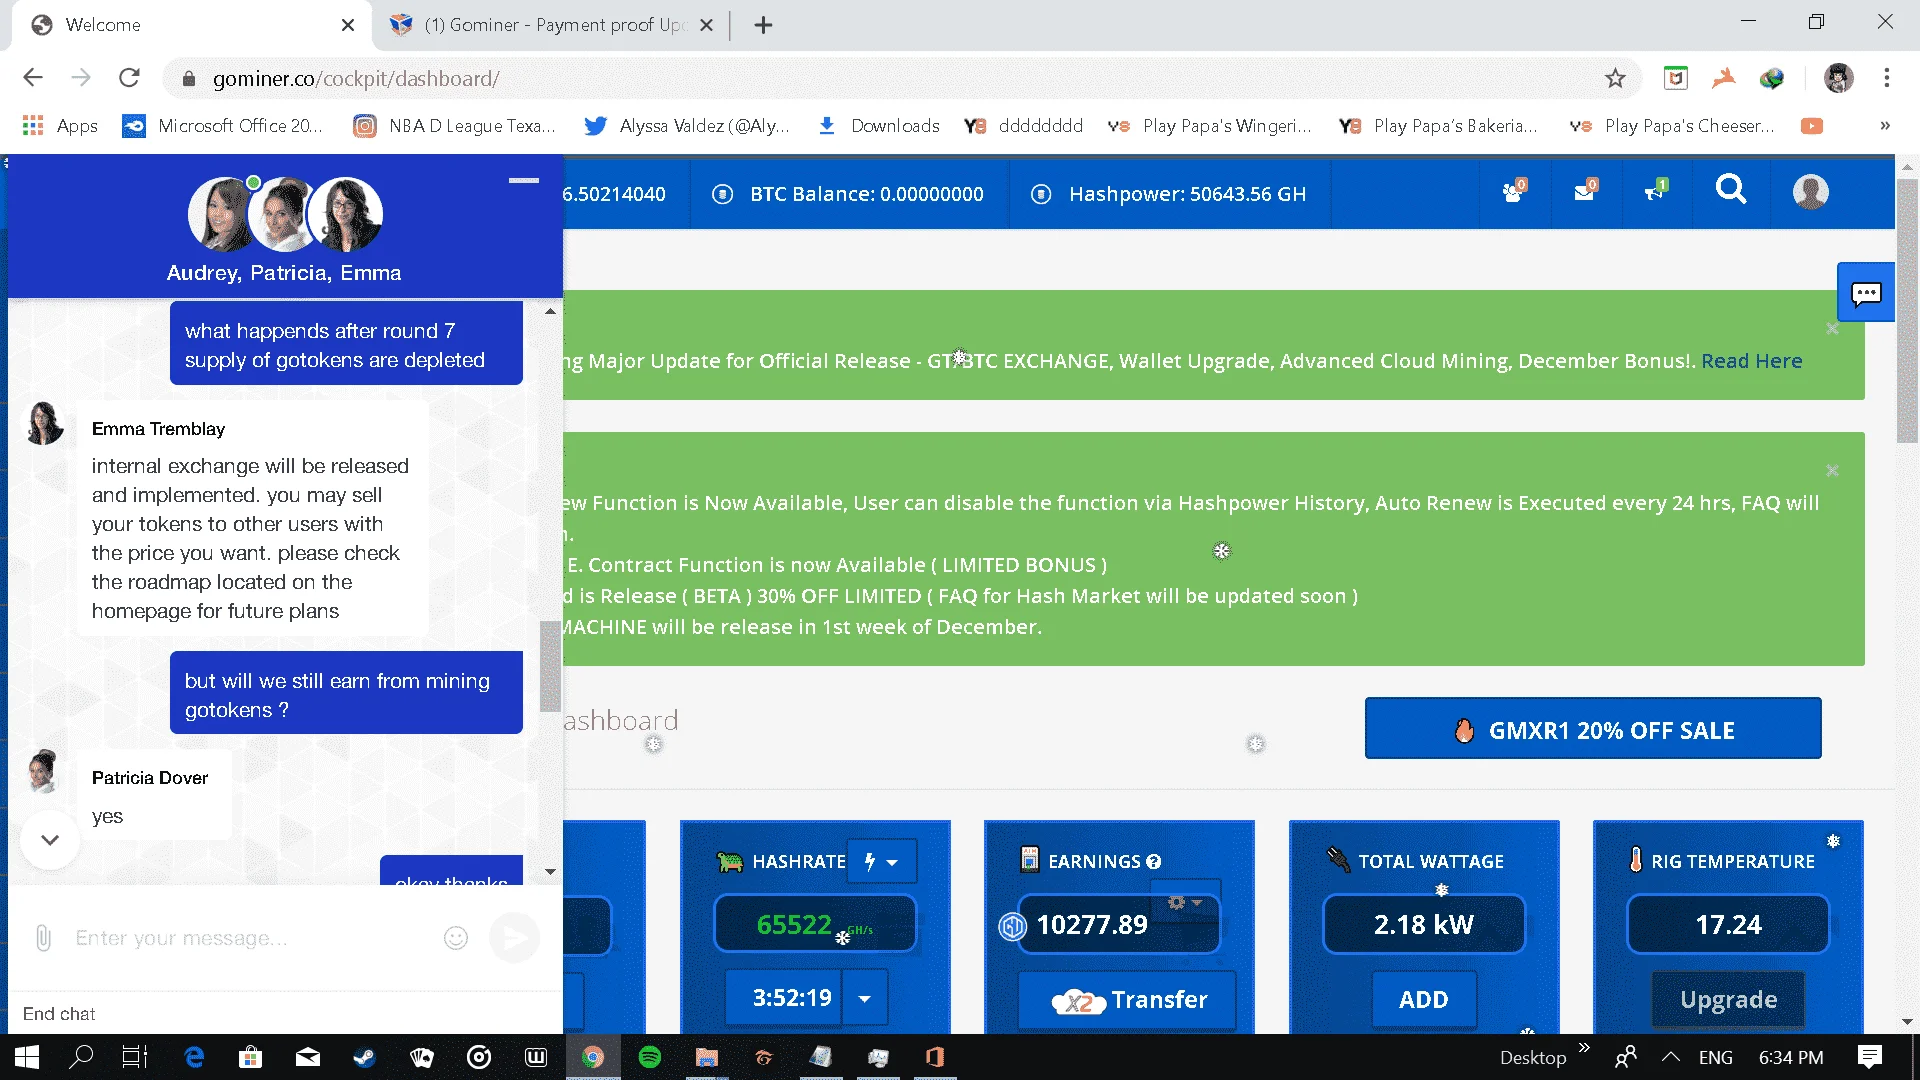Click the Earnings help question mark
The height and width of the screenshot is (1080, 1920).
click(x=1153, y=862)
